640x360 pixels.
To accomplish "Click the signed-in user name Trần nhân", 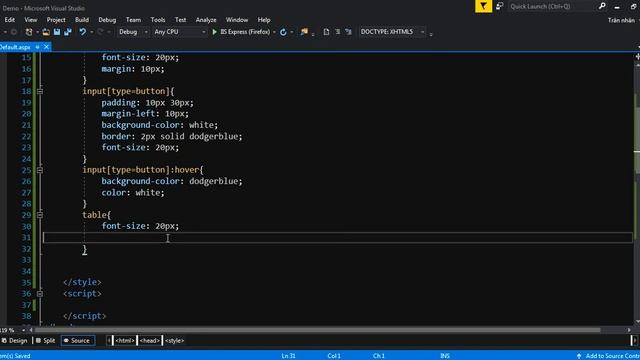I will click(621, 20).
